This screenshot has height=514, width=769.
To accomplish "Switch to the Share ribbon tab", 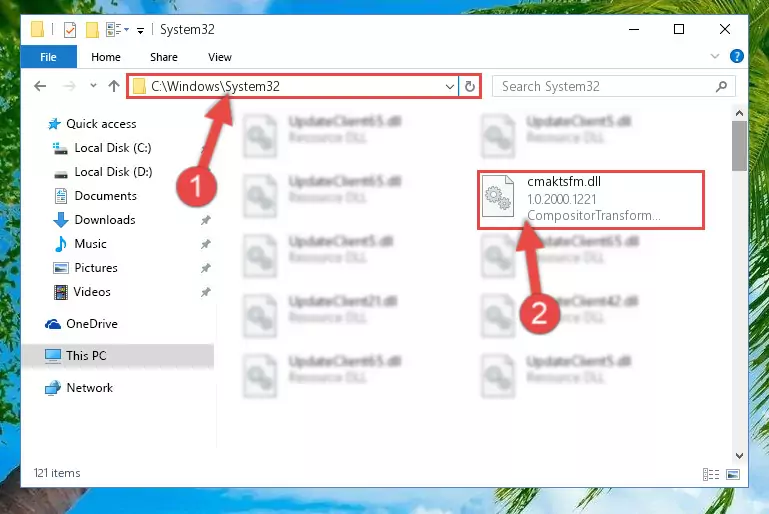I will pos(164,57).
